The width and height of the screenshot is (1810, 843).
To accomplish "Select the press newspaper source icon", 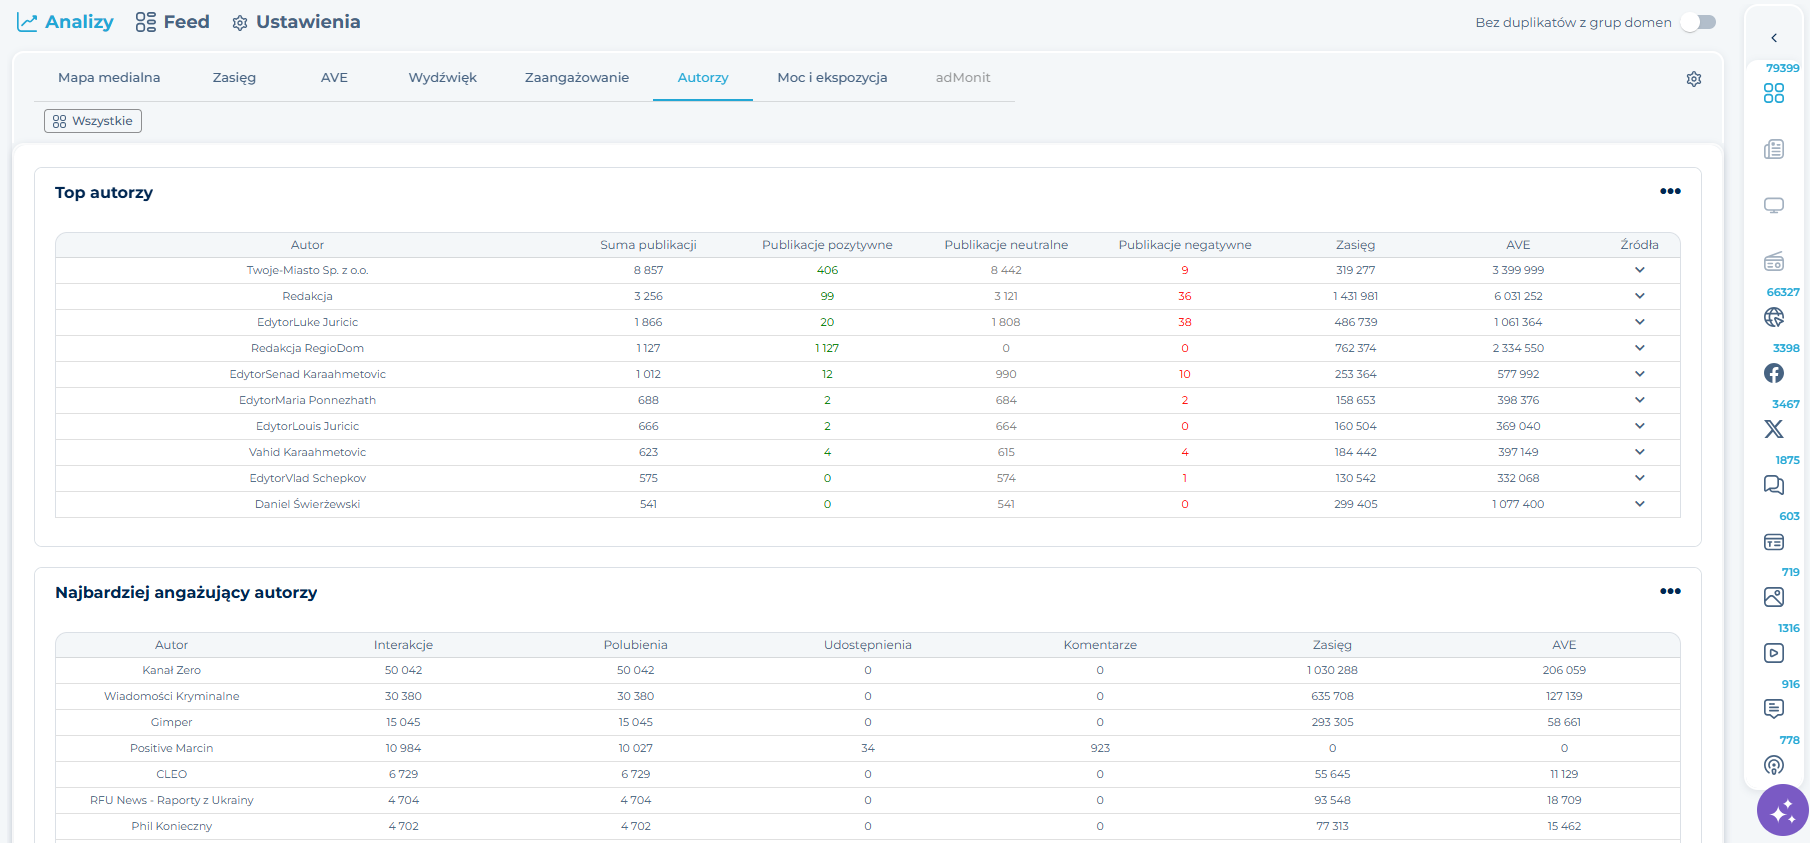I will (x=1774, y=149).
